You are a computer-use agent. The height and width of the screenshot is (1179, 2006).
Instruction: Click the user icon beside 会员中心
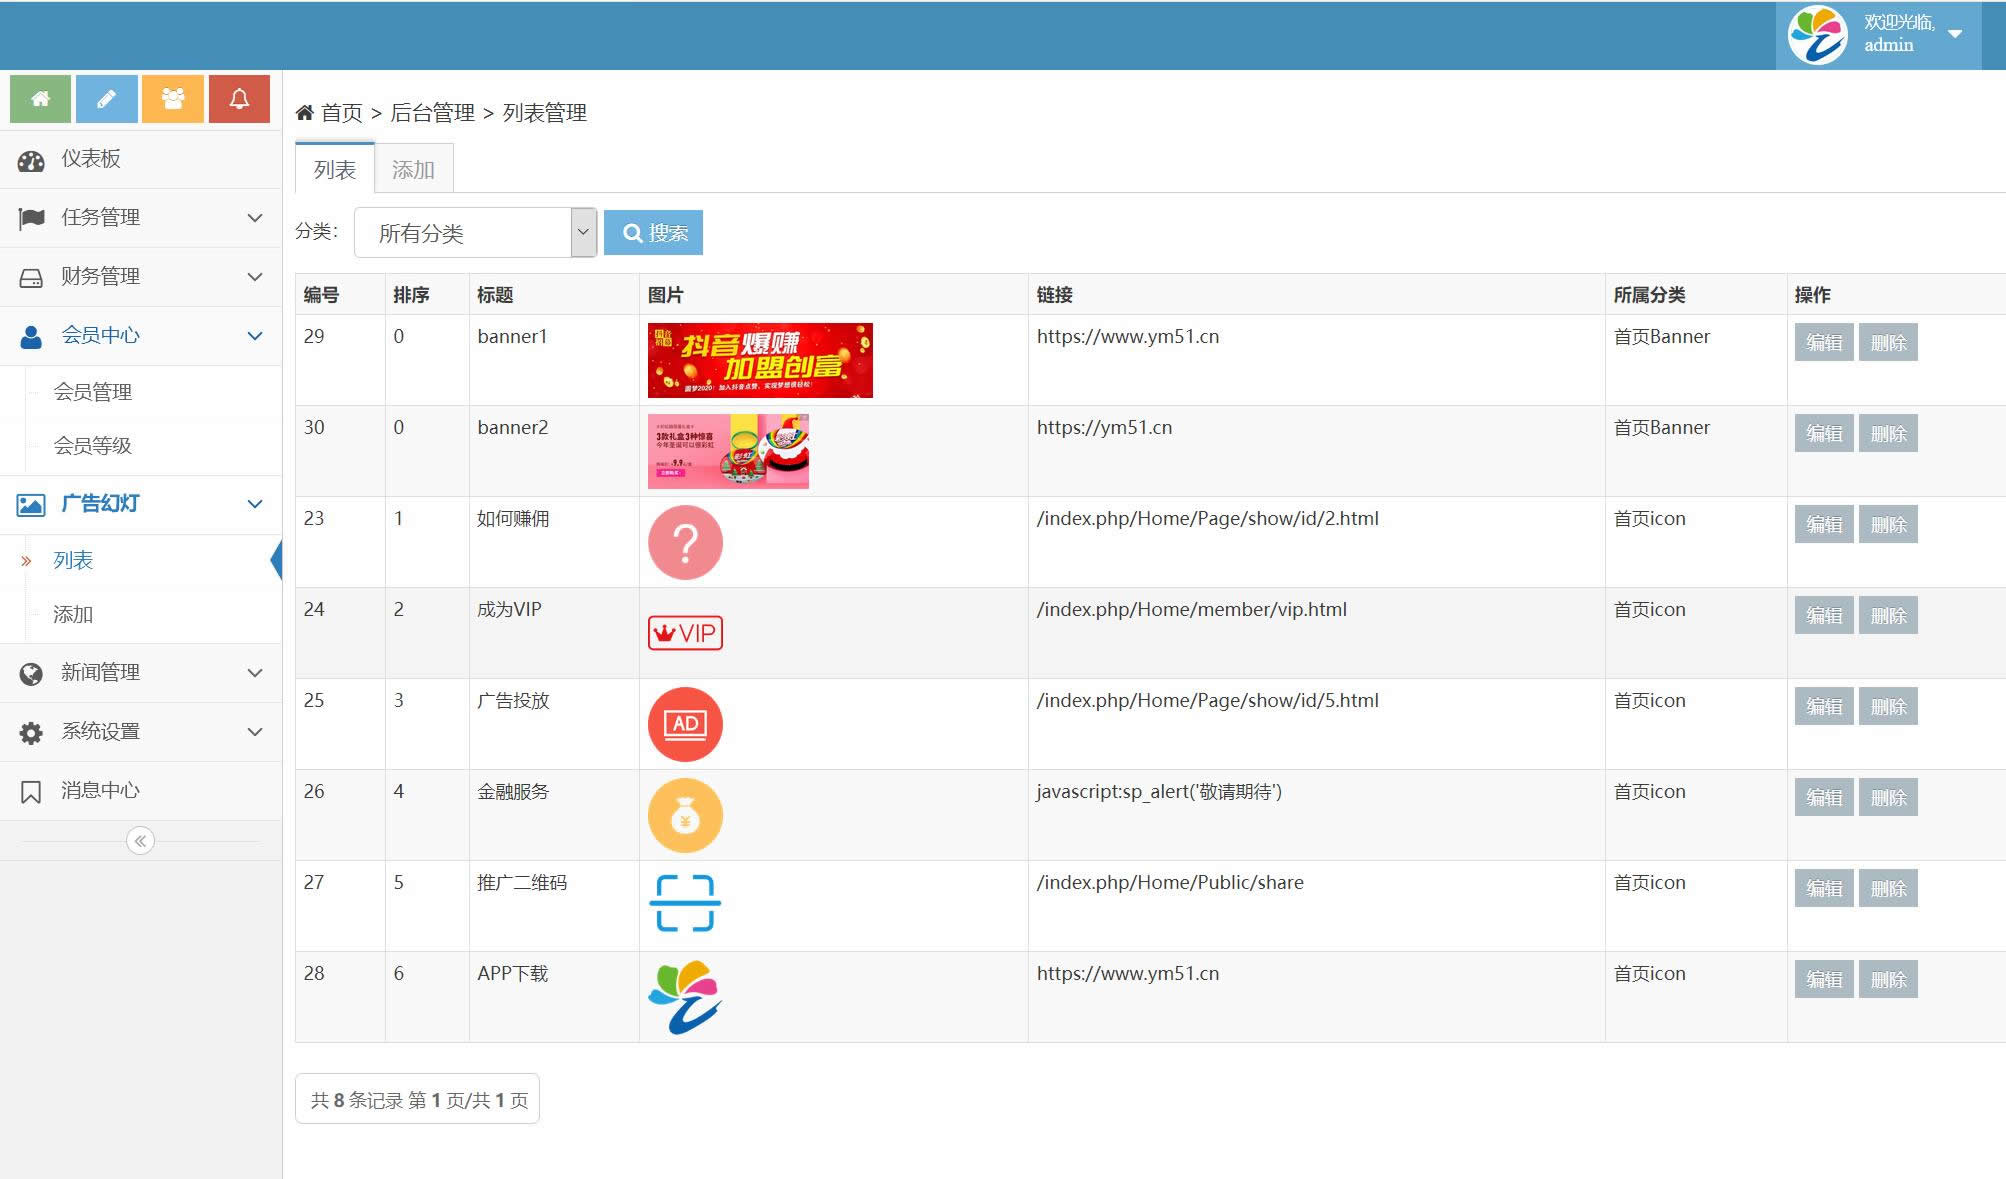tap(31, 336)
